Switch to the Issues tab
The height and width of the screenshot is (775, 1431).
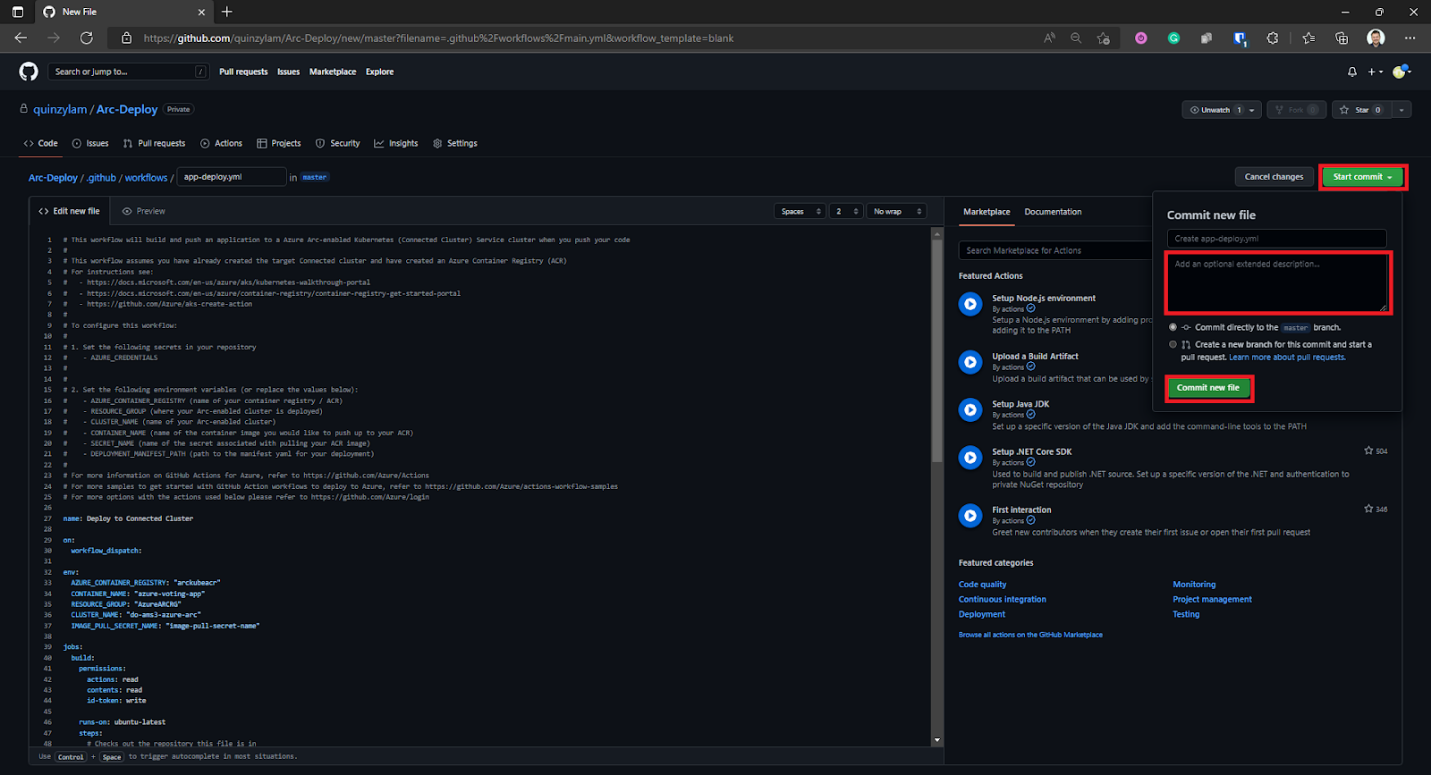(90, 143)
